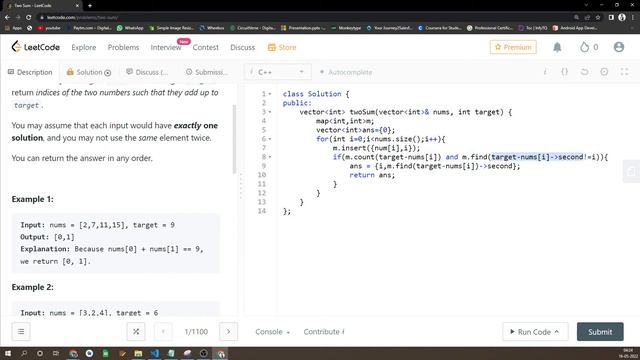Click the curly braces format icon
This screenshot has width=640, height=360.
(564, 72)
